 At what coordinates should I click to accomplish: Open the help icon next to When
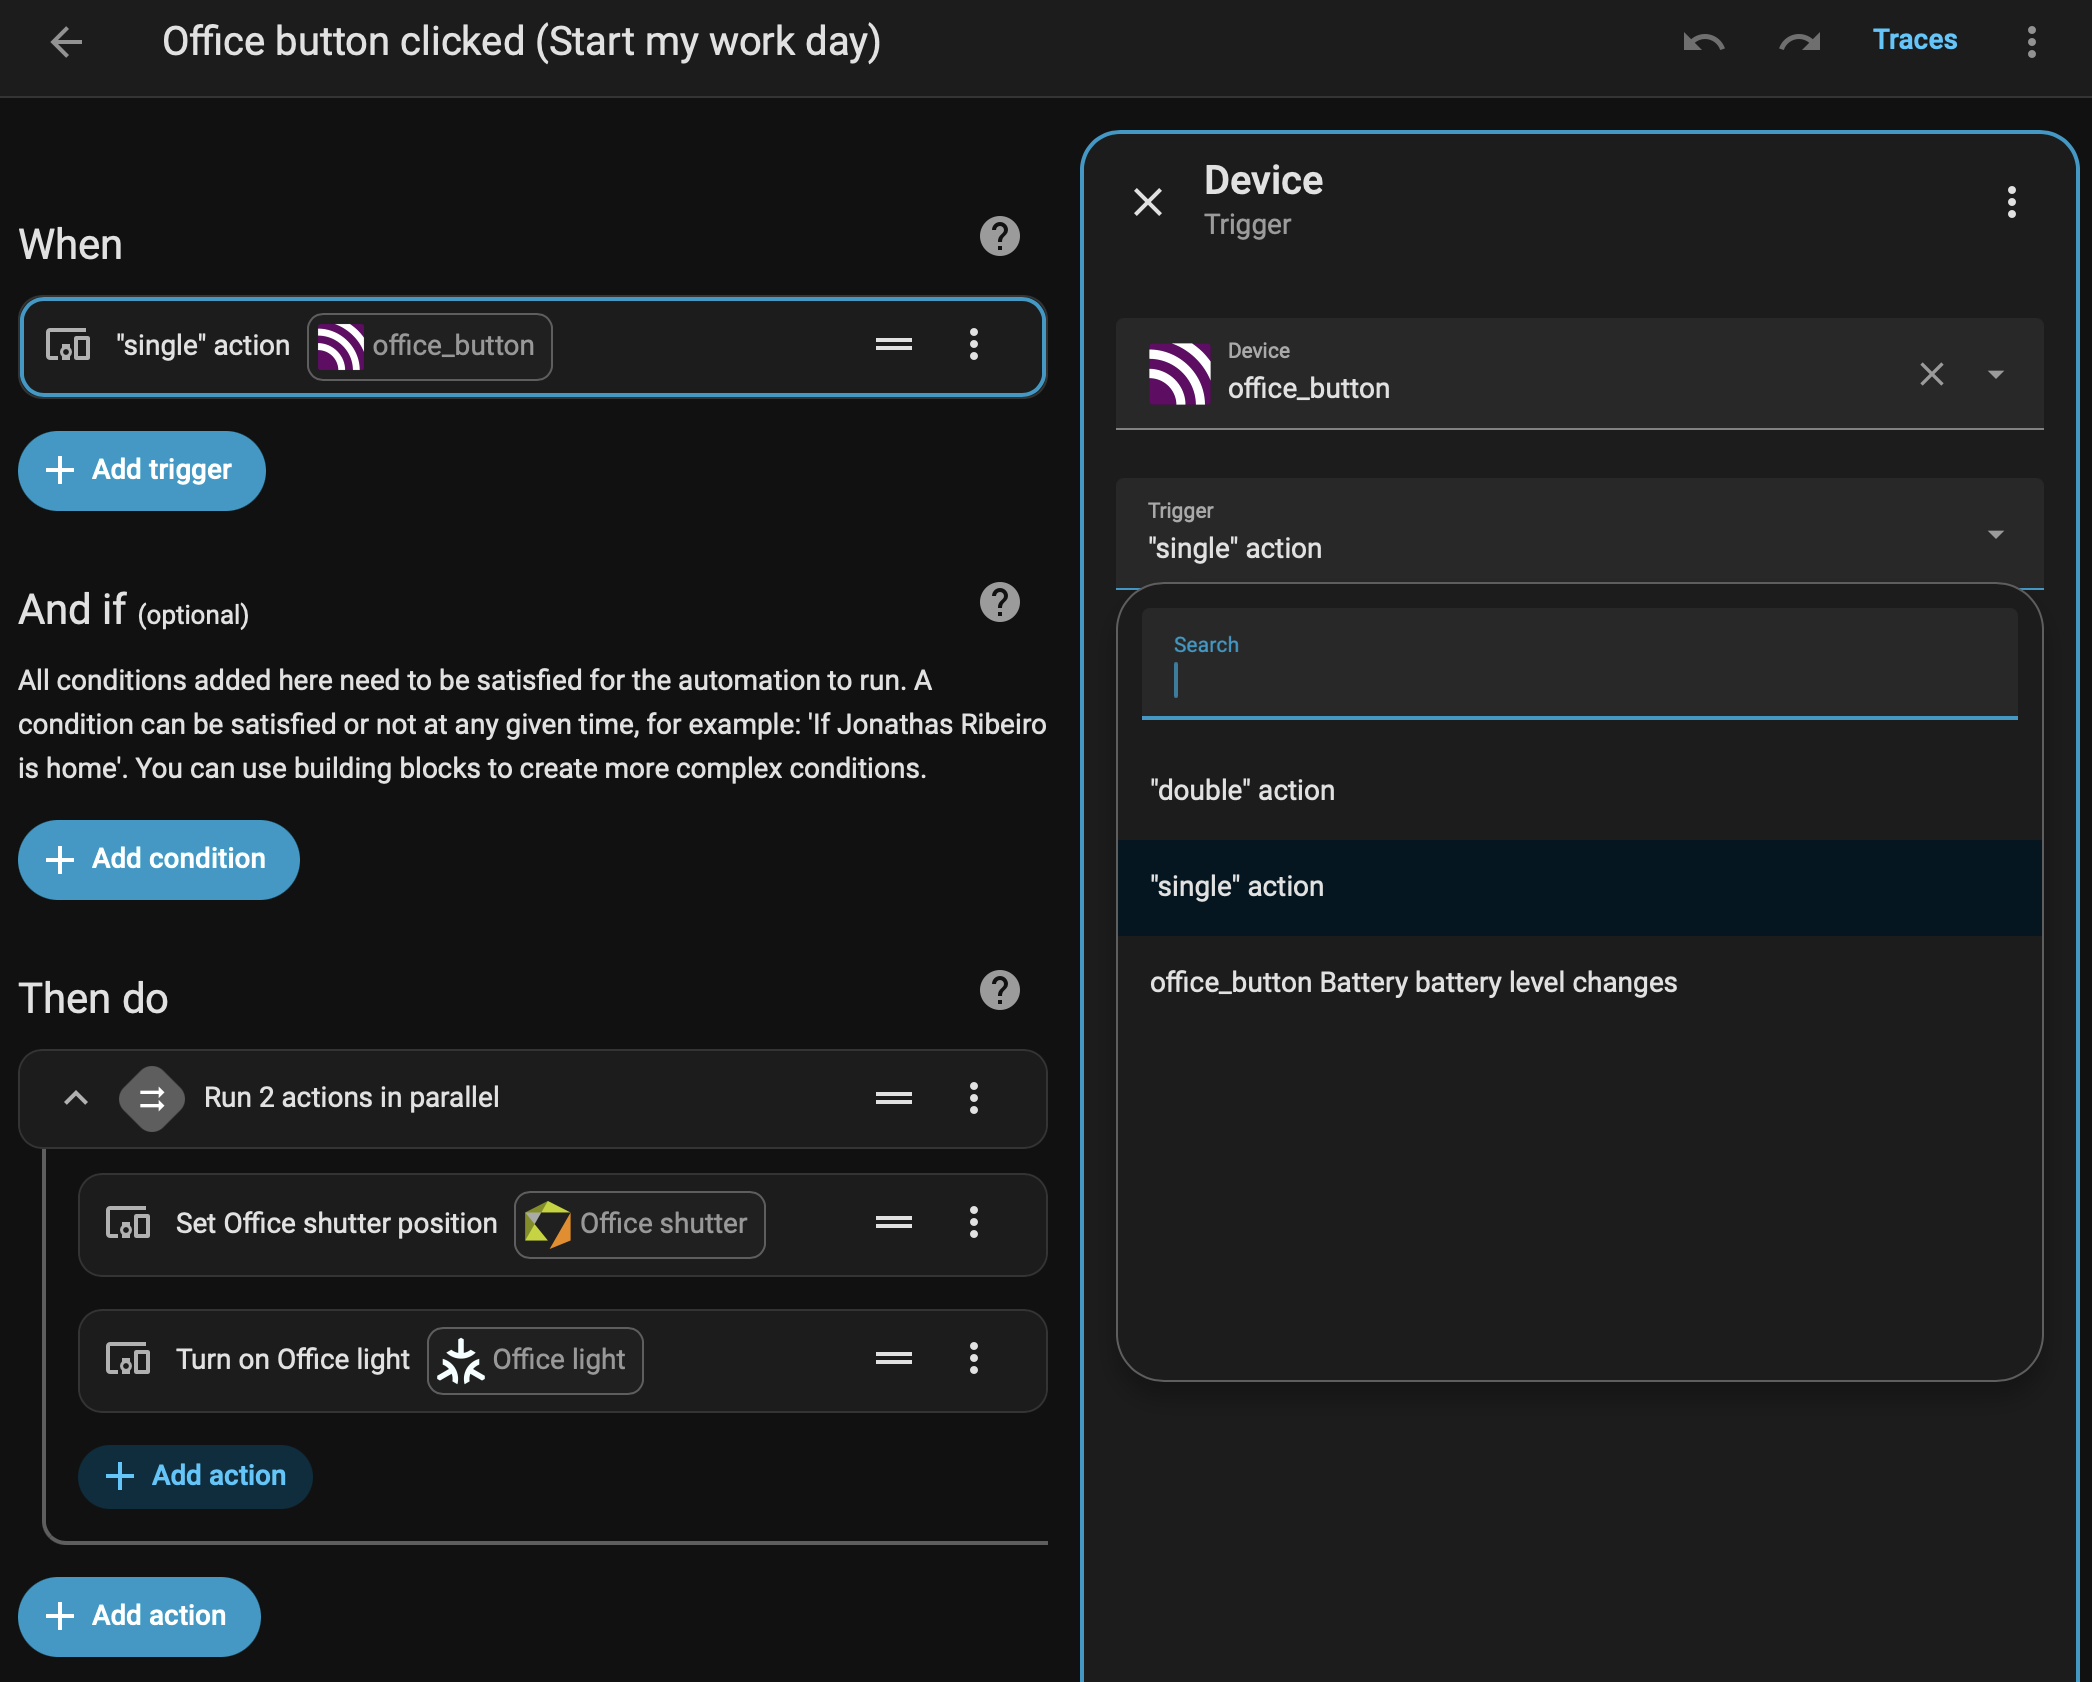click(999, 236)
